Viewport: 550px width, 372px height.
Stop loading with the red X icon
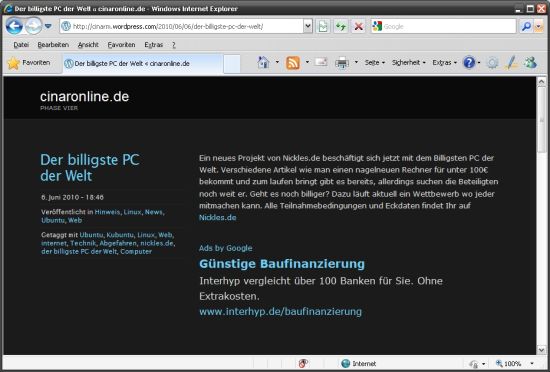point(358,27)
